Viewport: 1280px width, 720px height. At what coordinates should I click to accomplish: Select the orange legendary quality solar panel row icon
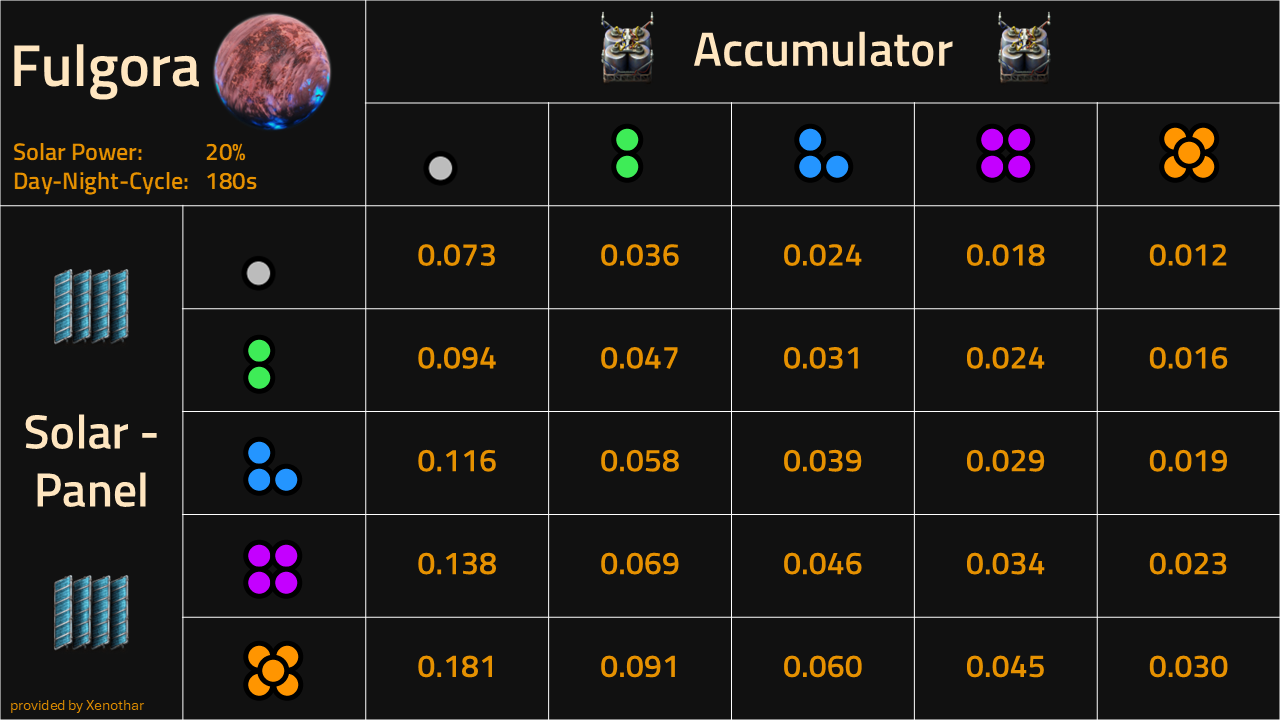click(273, 670)
